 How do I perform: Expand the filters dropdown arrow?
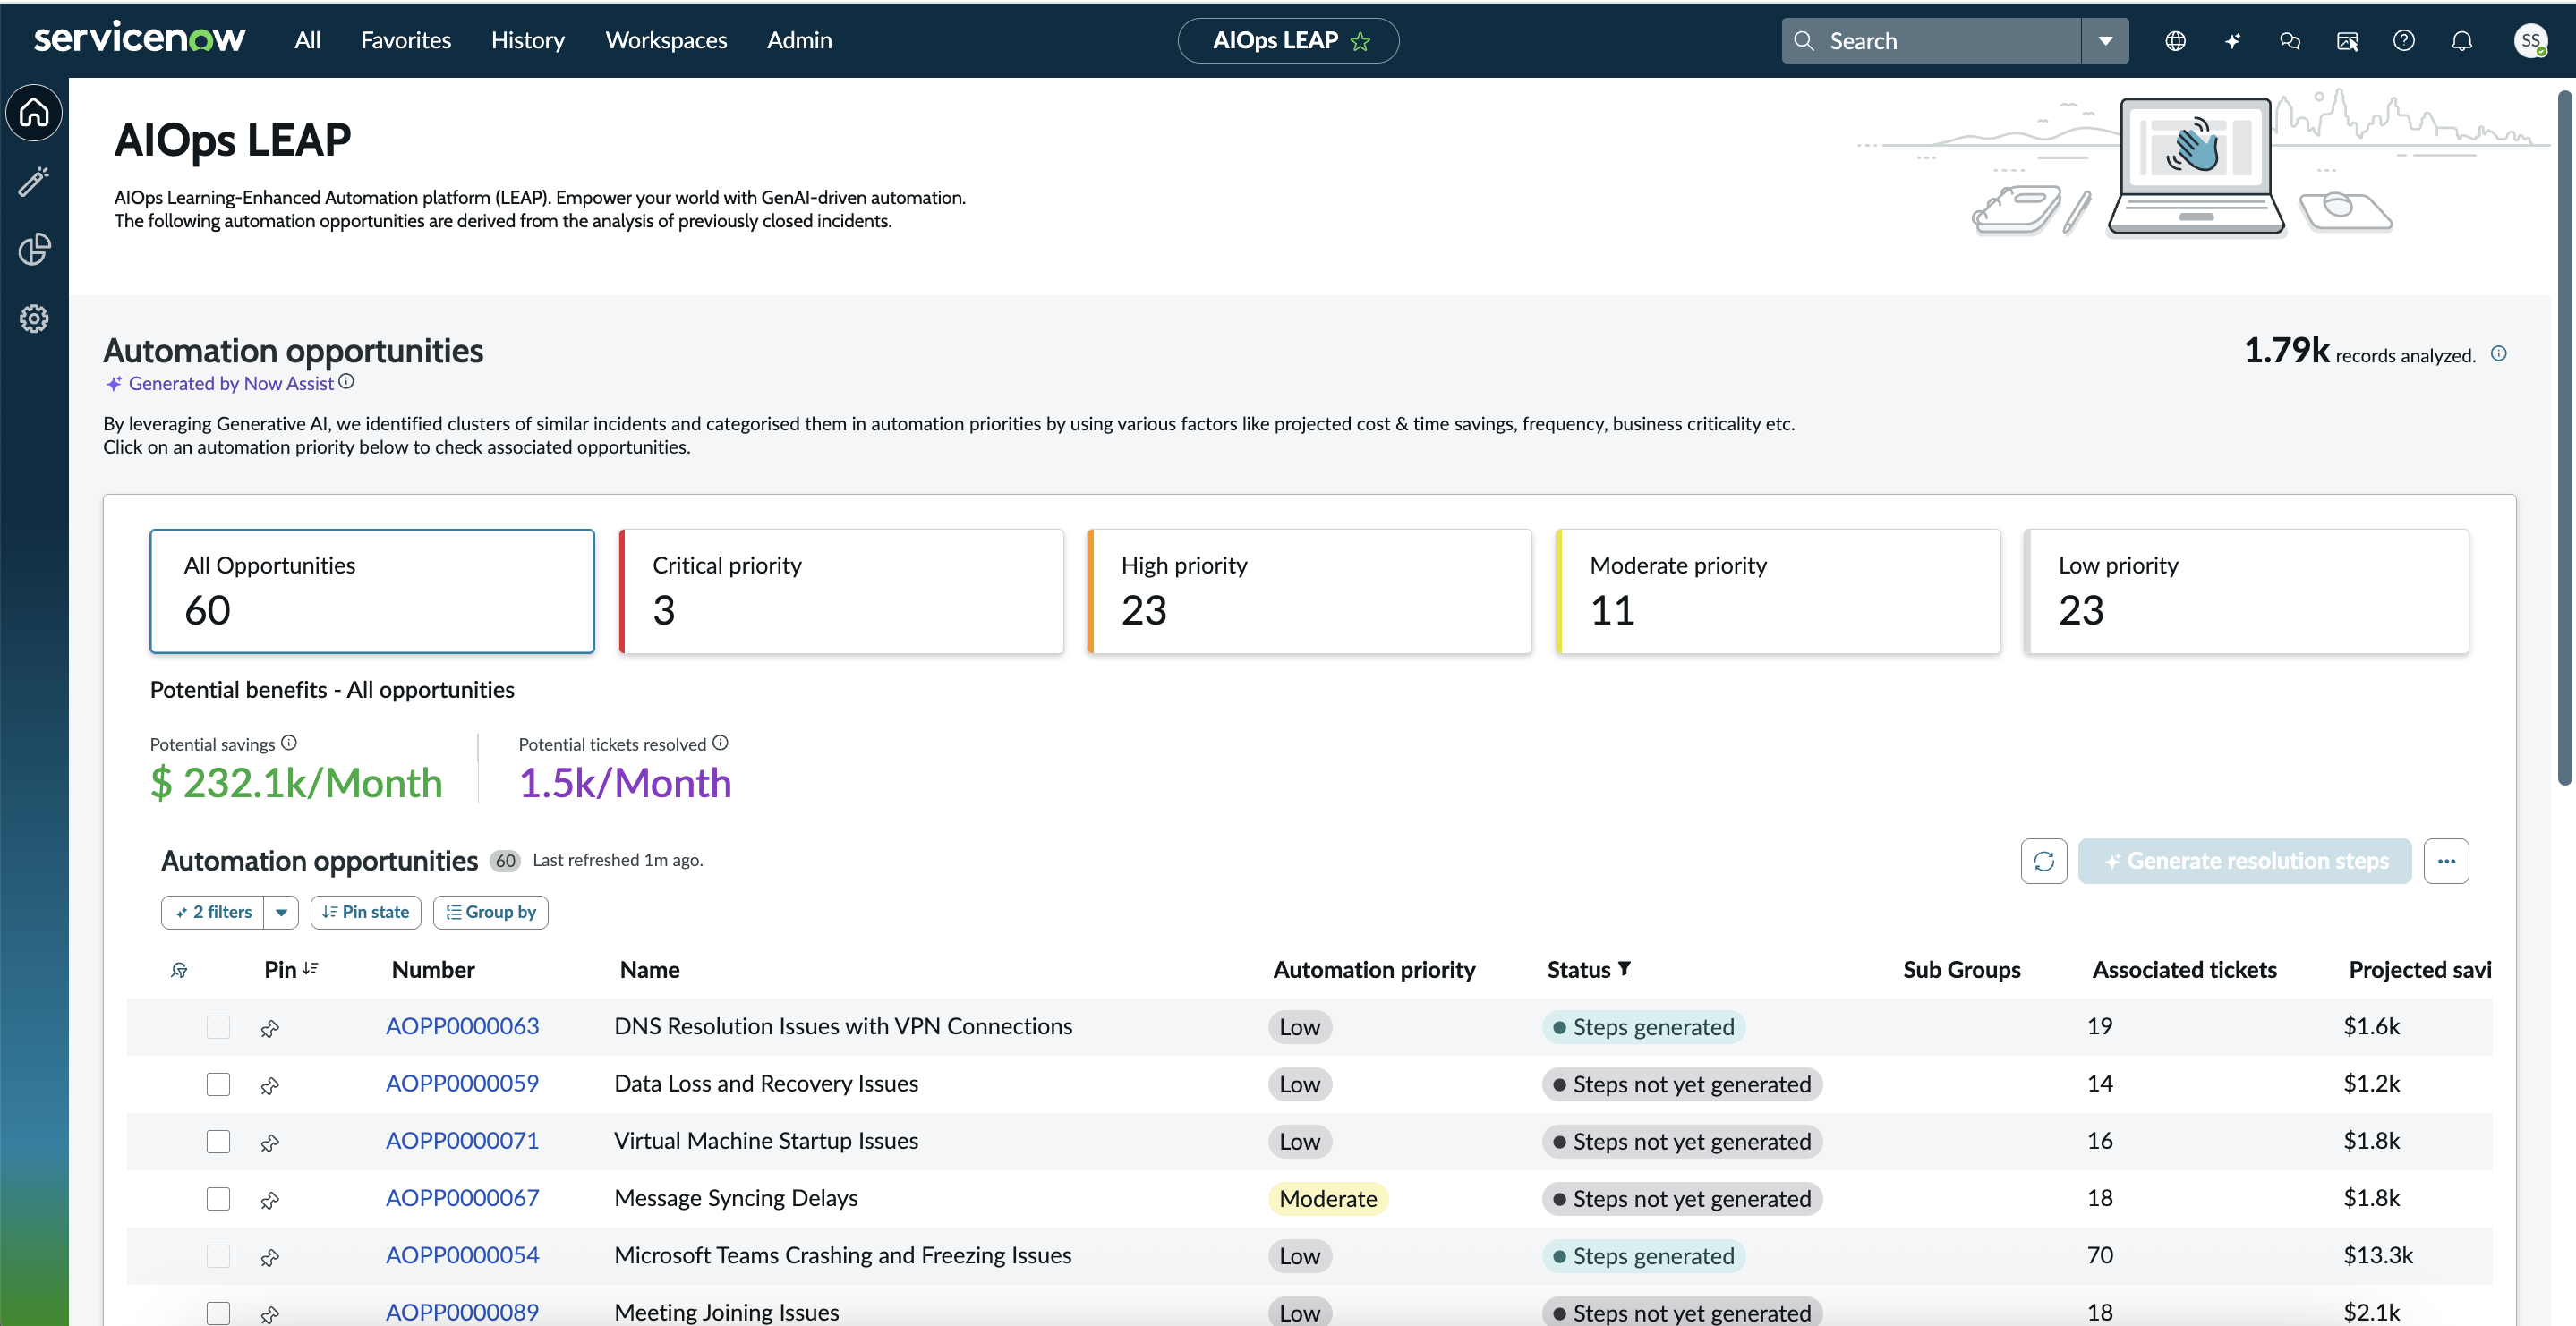(281, 912)
